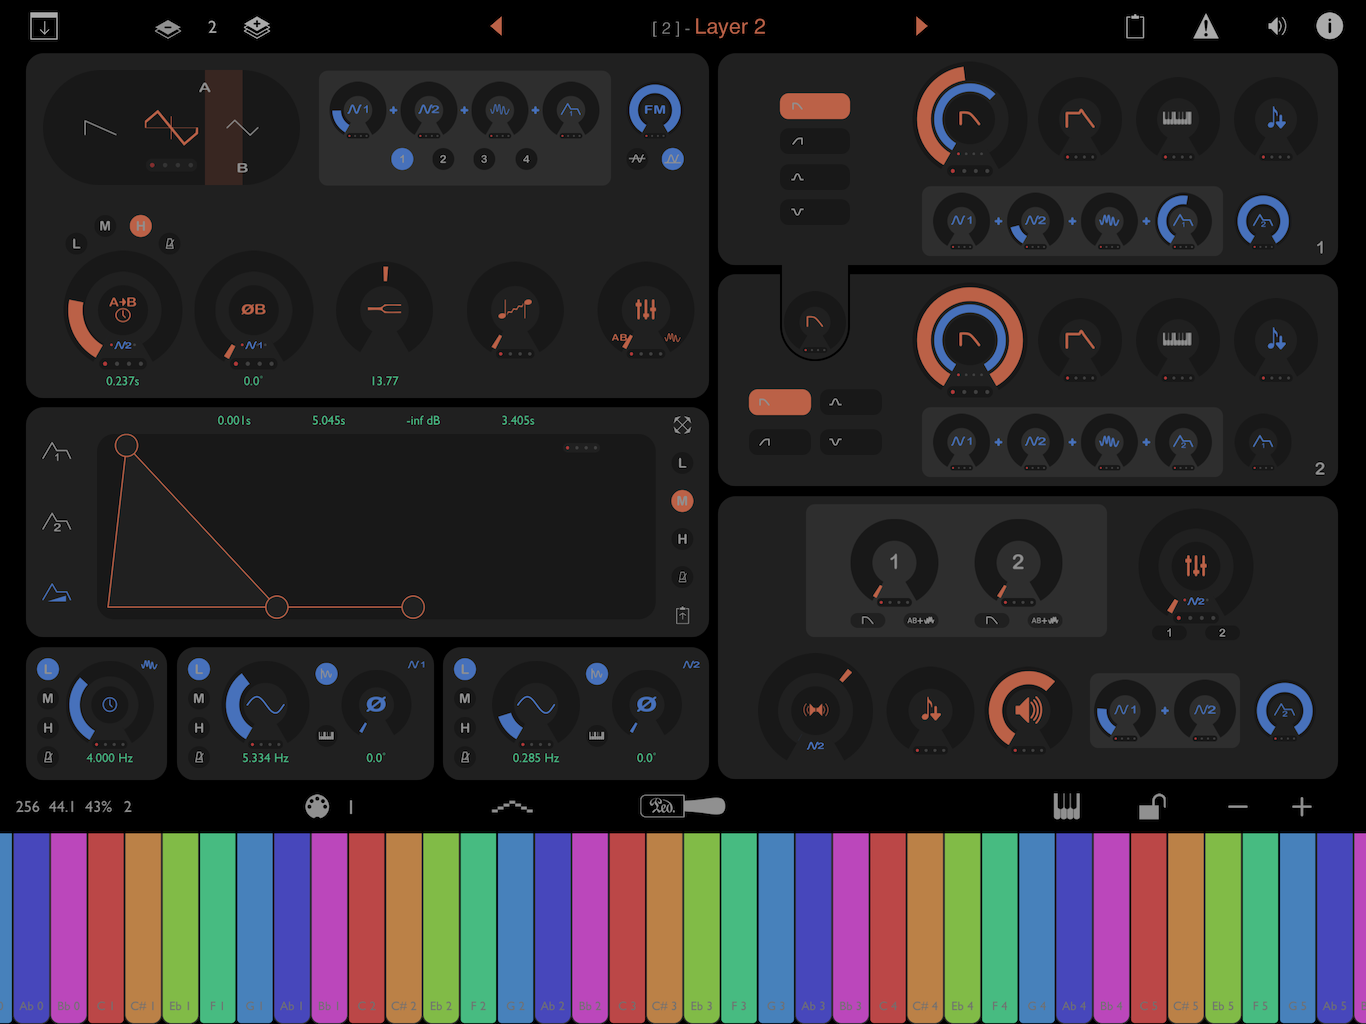Expand the envelope graph with the fullscreen icon
This screenshot has height=1024, width=1366.
click(683, 425)
